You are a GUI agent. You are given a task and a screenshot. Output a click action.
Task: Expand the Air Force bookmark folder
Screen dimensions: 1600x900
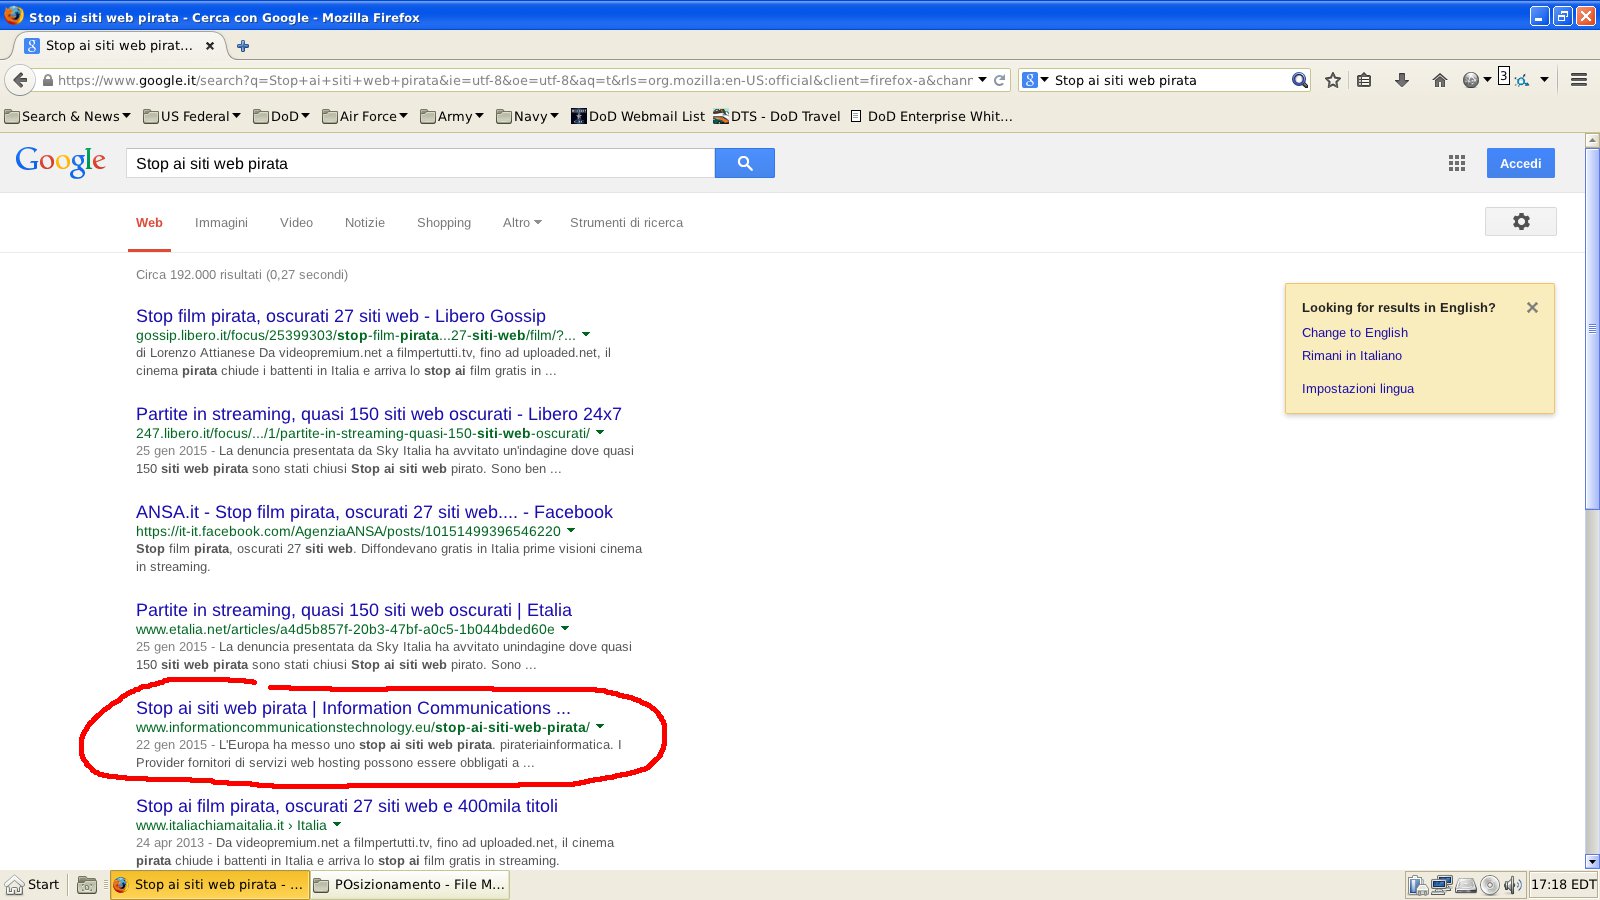pyautogui.click(x=365, y=116)
